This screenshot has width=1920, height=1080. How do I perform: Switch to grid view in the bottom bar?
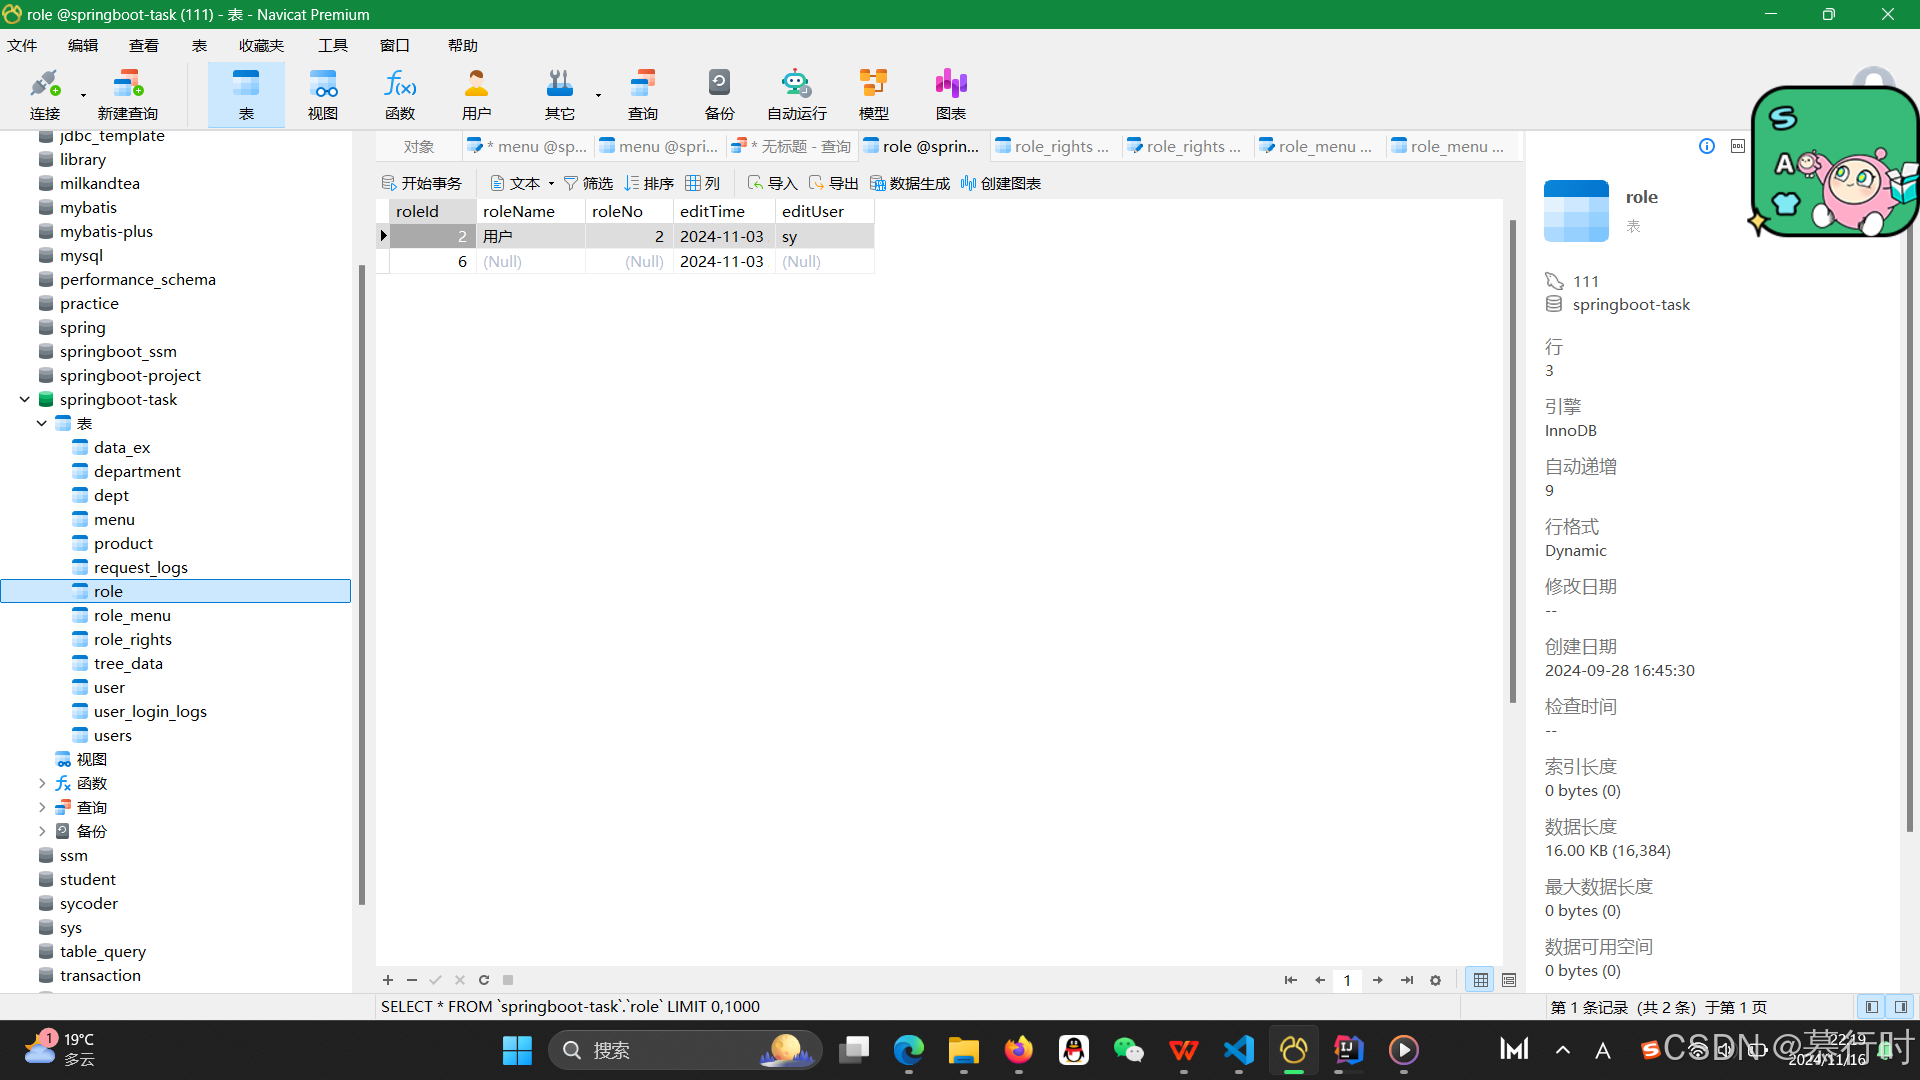point(1481,980)
